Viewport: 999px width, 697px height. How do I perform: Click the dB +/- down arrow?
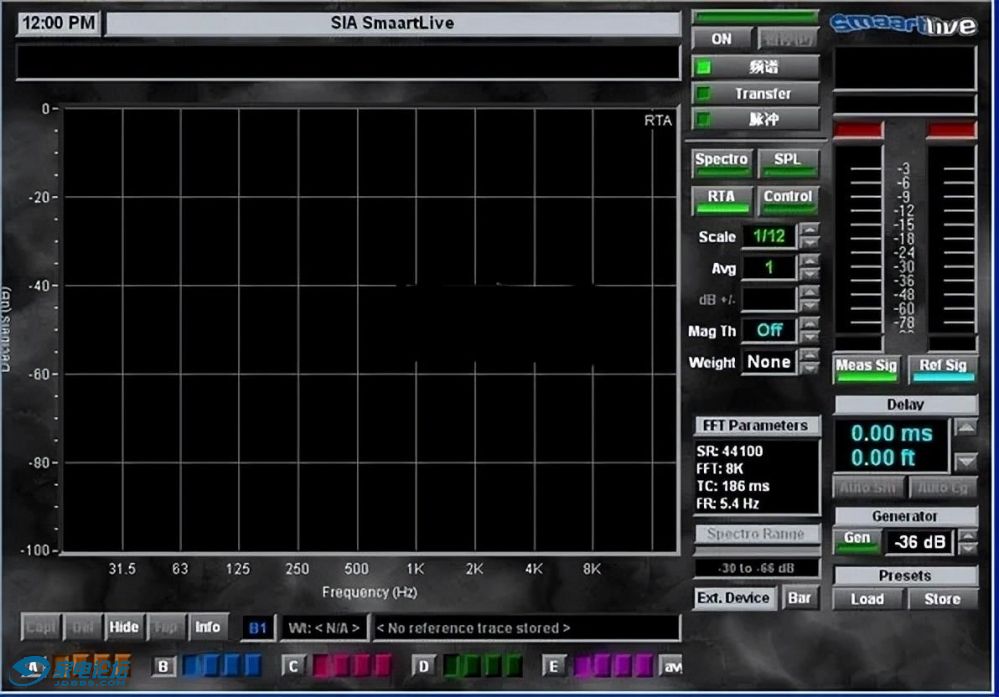pyautogui.click(x=809, y=305)
